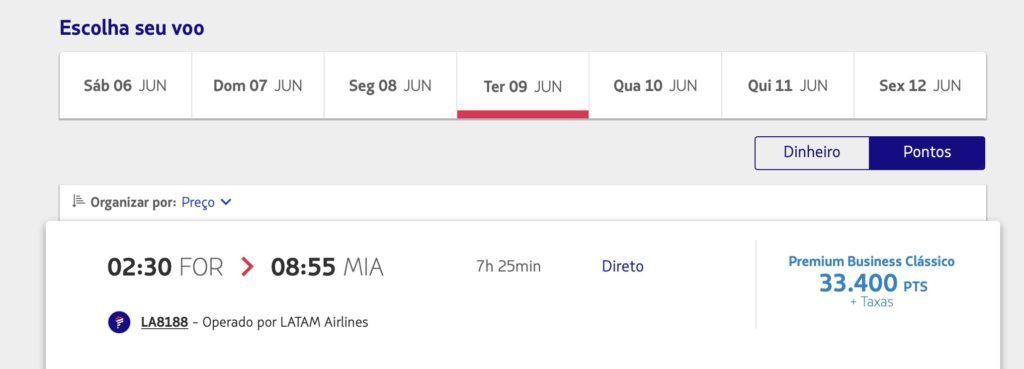
Task: Click the sort icon beside Organizar por
Action: pyautogui.click(x=78, y=201)
